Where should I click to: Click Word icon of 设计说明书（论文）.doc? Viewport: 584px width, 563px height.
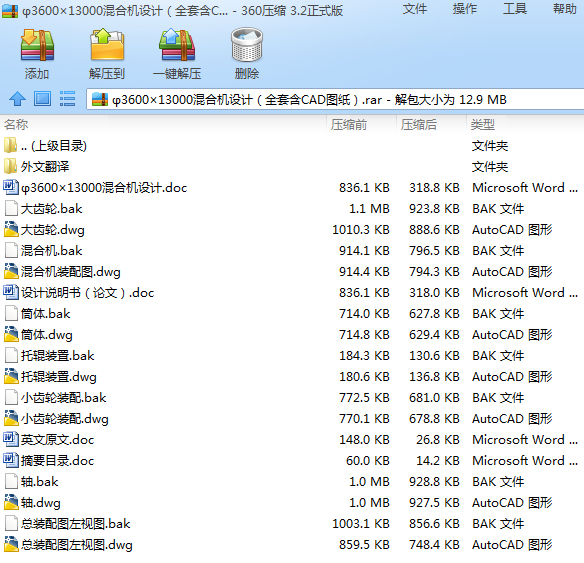click(x=11, y=292)
